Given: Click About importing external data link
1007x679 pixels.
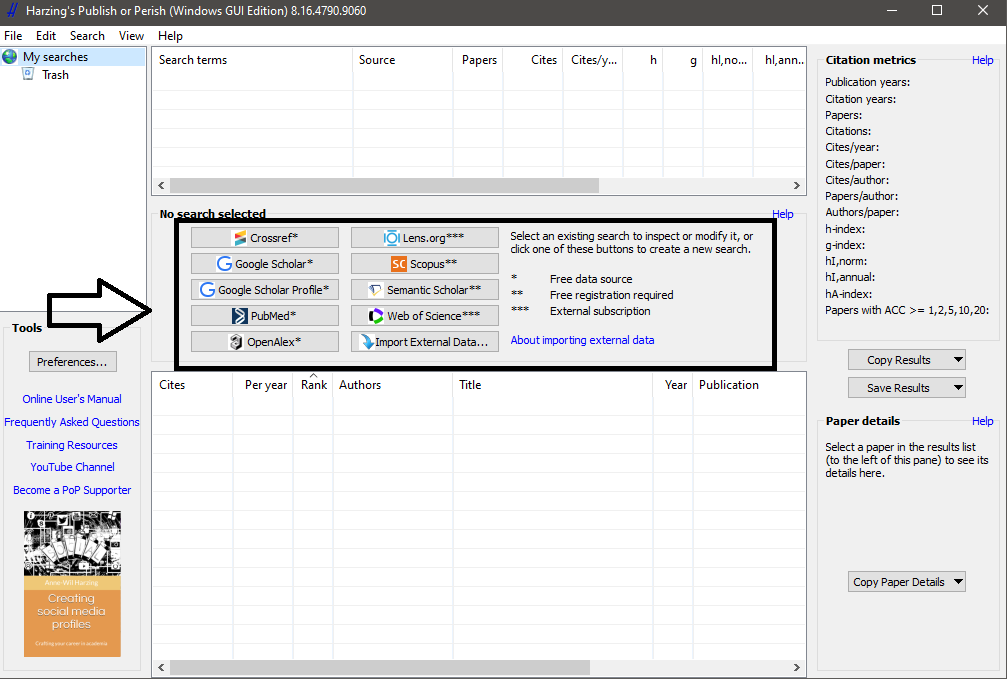Looking at the screenshot, I should tap(582, 340).
